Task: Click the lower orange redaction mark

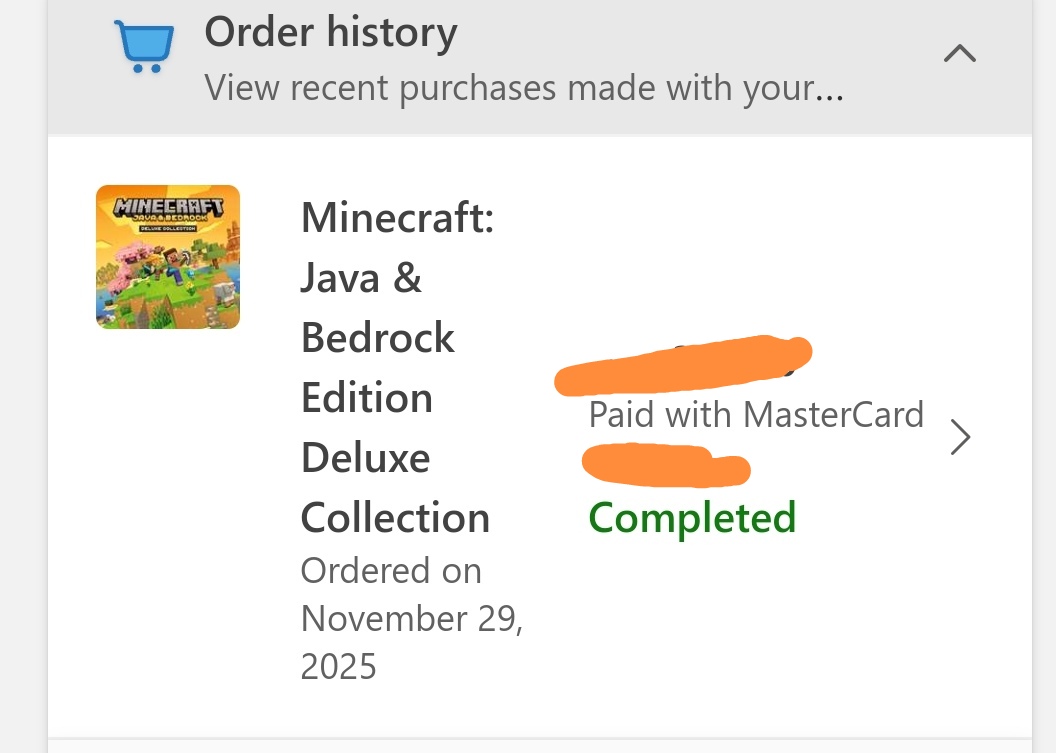Action: coord(665,464)
